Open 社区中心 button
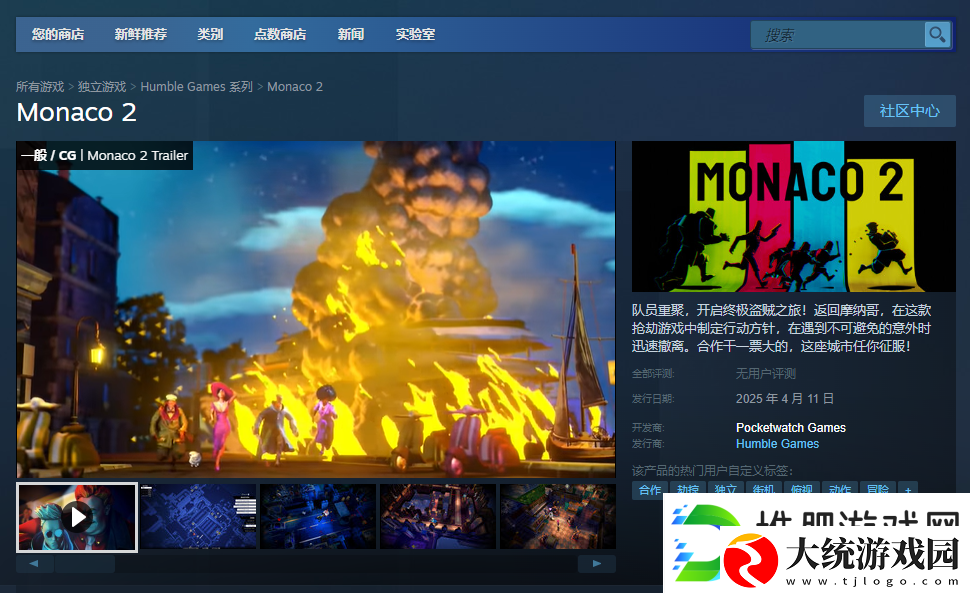970x593 pixels. (909, 111)
